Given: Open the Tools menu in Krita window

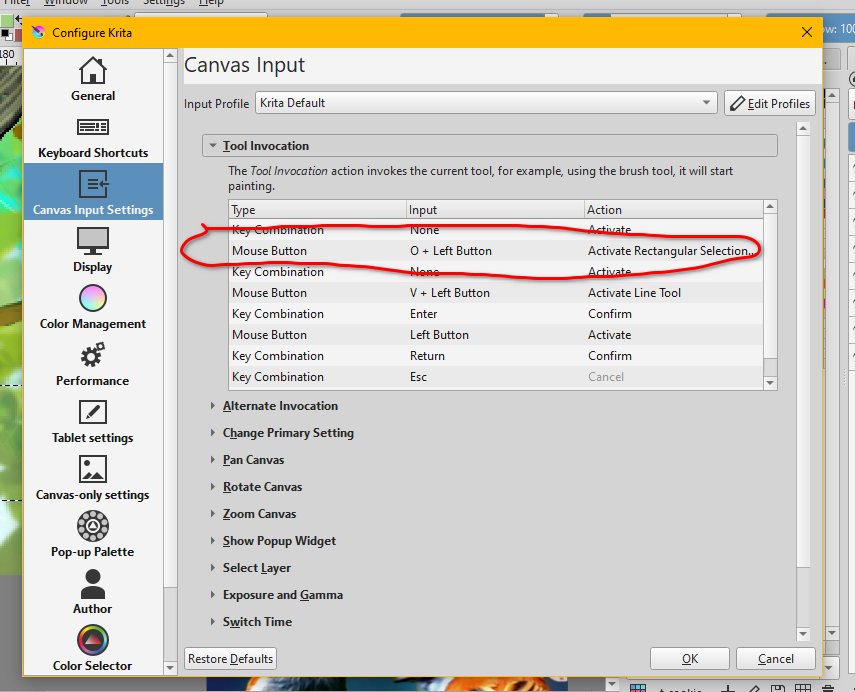Looking at the screenshot, I should 115,2.
